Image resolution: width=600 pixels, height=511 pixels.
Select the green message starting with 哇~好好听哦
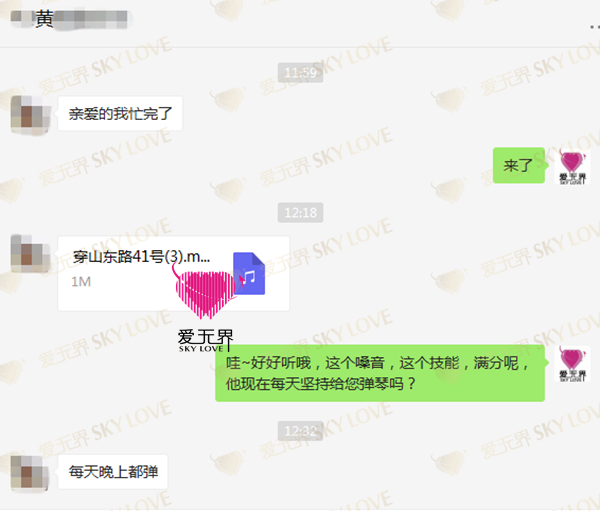coord(380,373)
